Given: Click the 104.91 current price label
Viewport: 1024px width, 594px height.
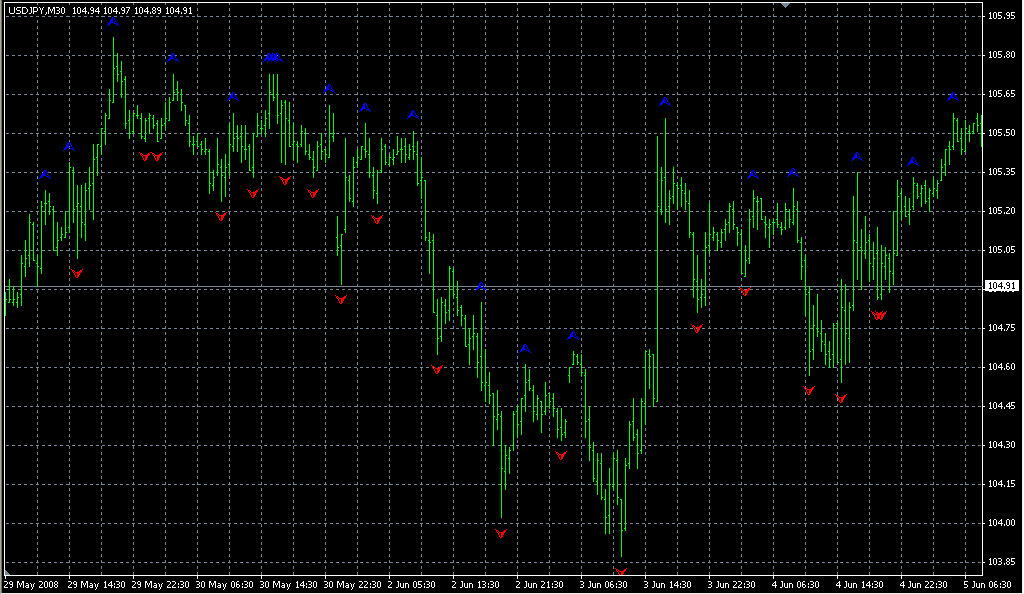Looking at the screenshot, I should [1001, 287].
